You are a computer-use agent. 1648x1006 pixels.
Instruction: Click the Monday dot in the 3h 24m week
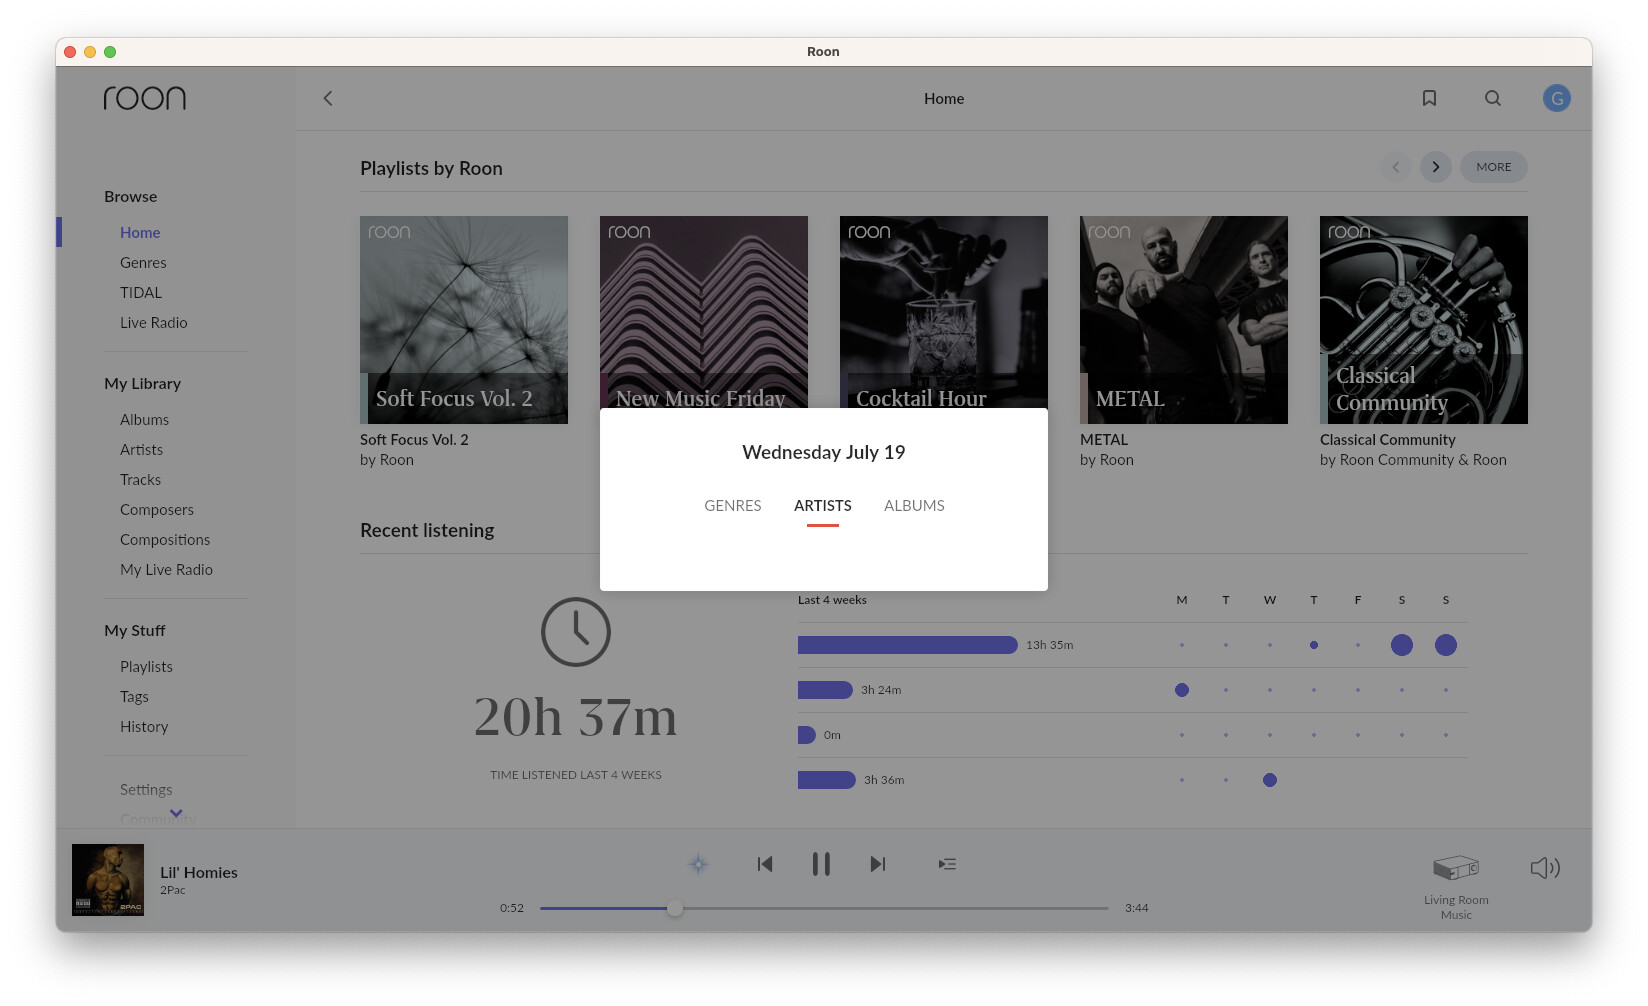pyautogui.click(x=1182, y=690)
